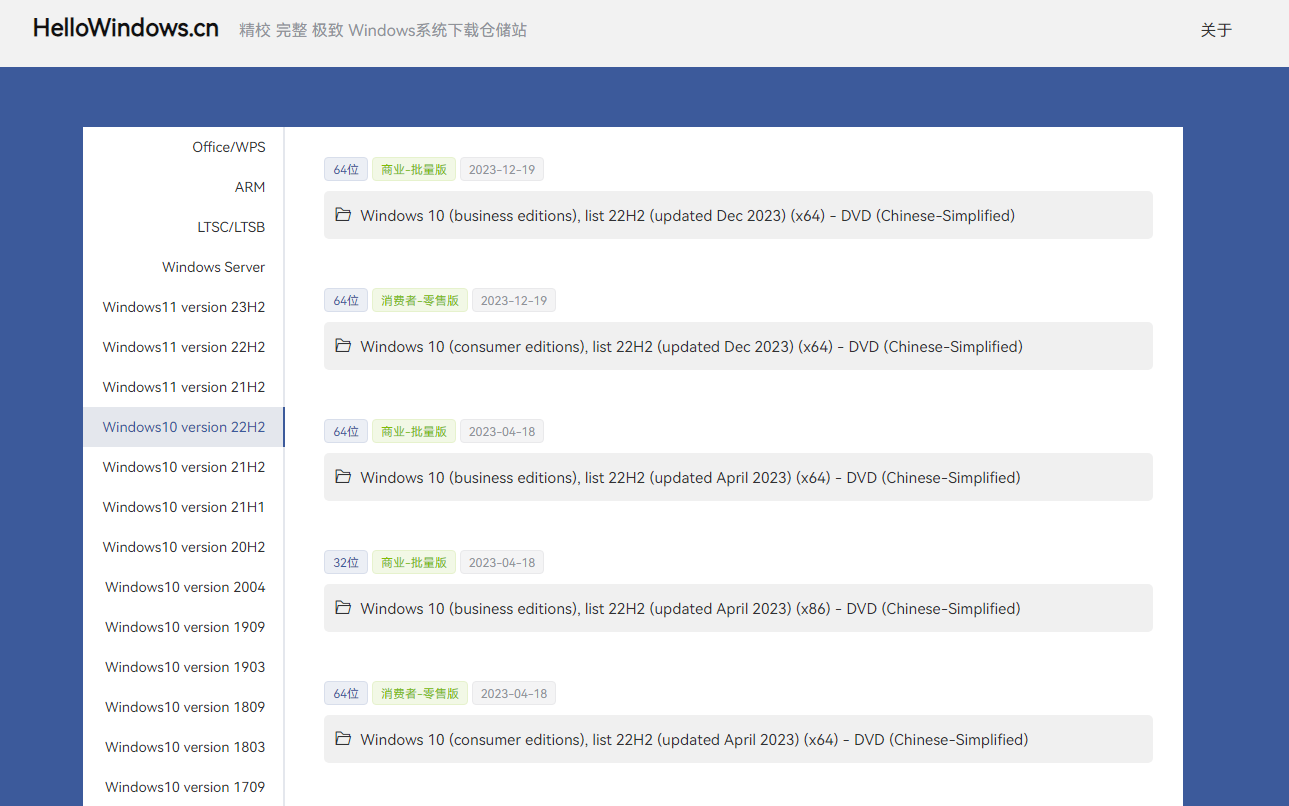Expand Windows 10 consumer editions Dec 2023 x64 entry
Screen dimensions: 1289x806
tap(738, 346)
